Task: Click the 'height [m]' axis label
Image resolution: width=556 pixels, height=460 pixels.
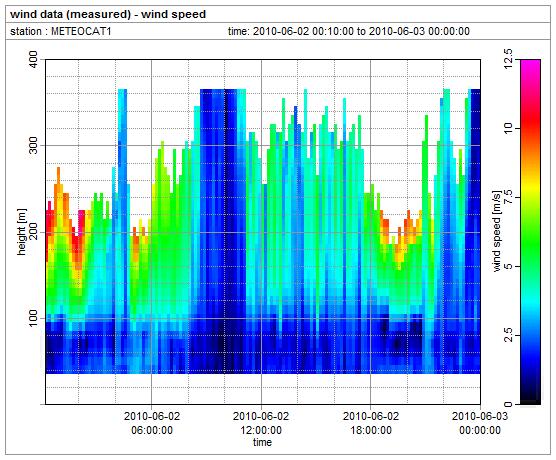Action: (x=22, y=232)
